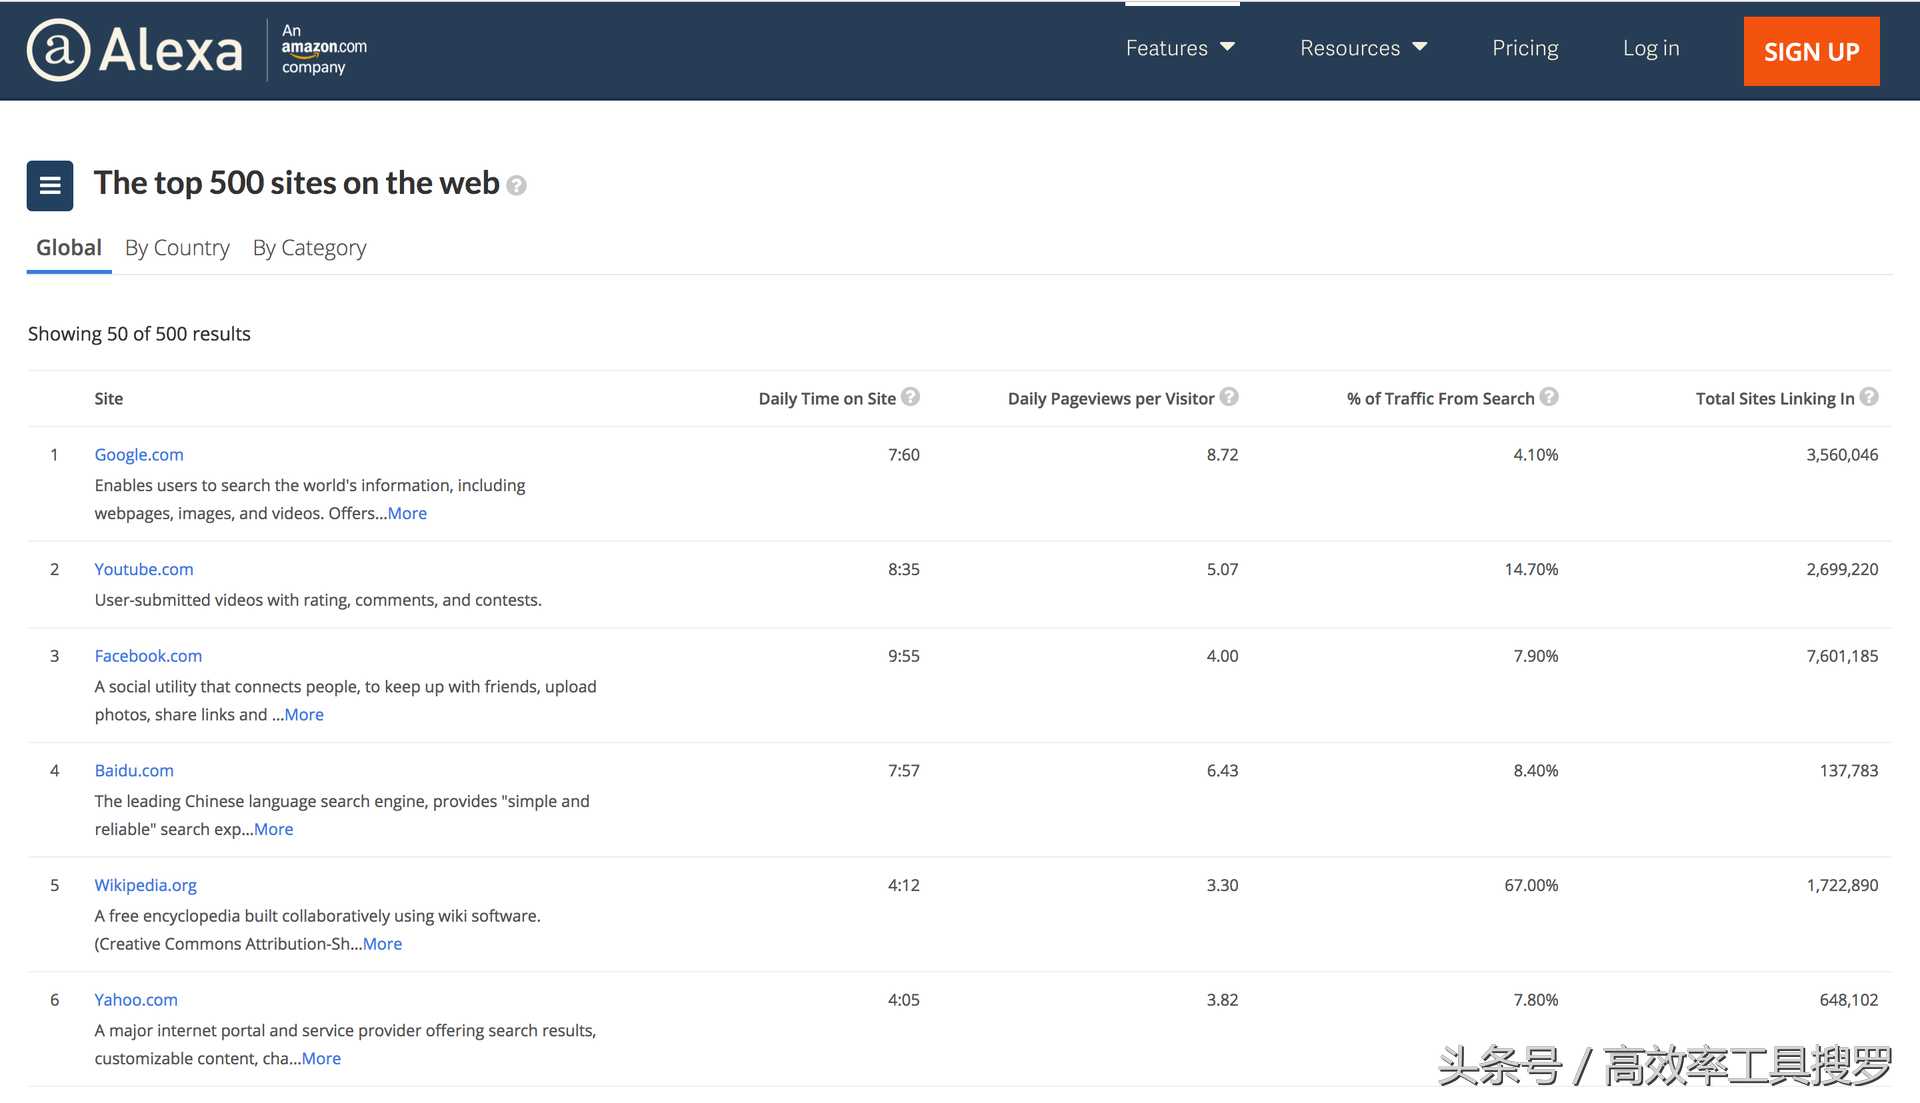Select Youtube's search traffic value 14.70%
1920x1103 pixels.
click(x=1531, y=569)
